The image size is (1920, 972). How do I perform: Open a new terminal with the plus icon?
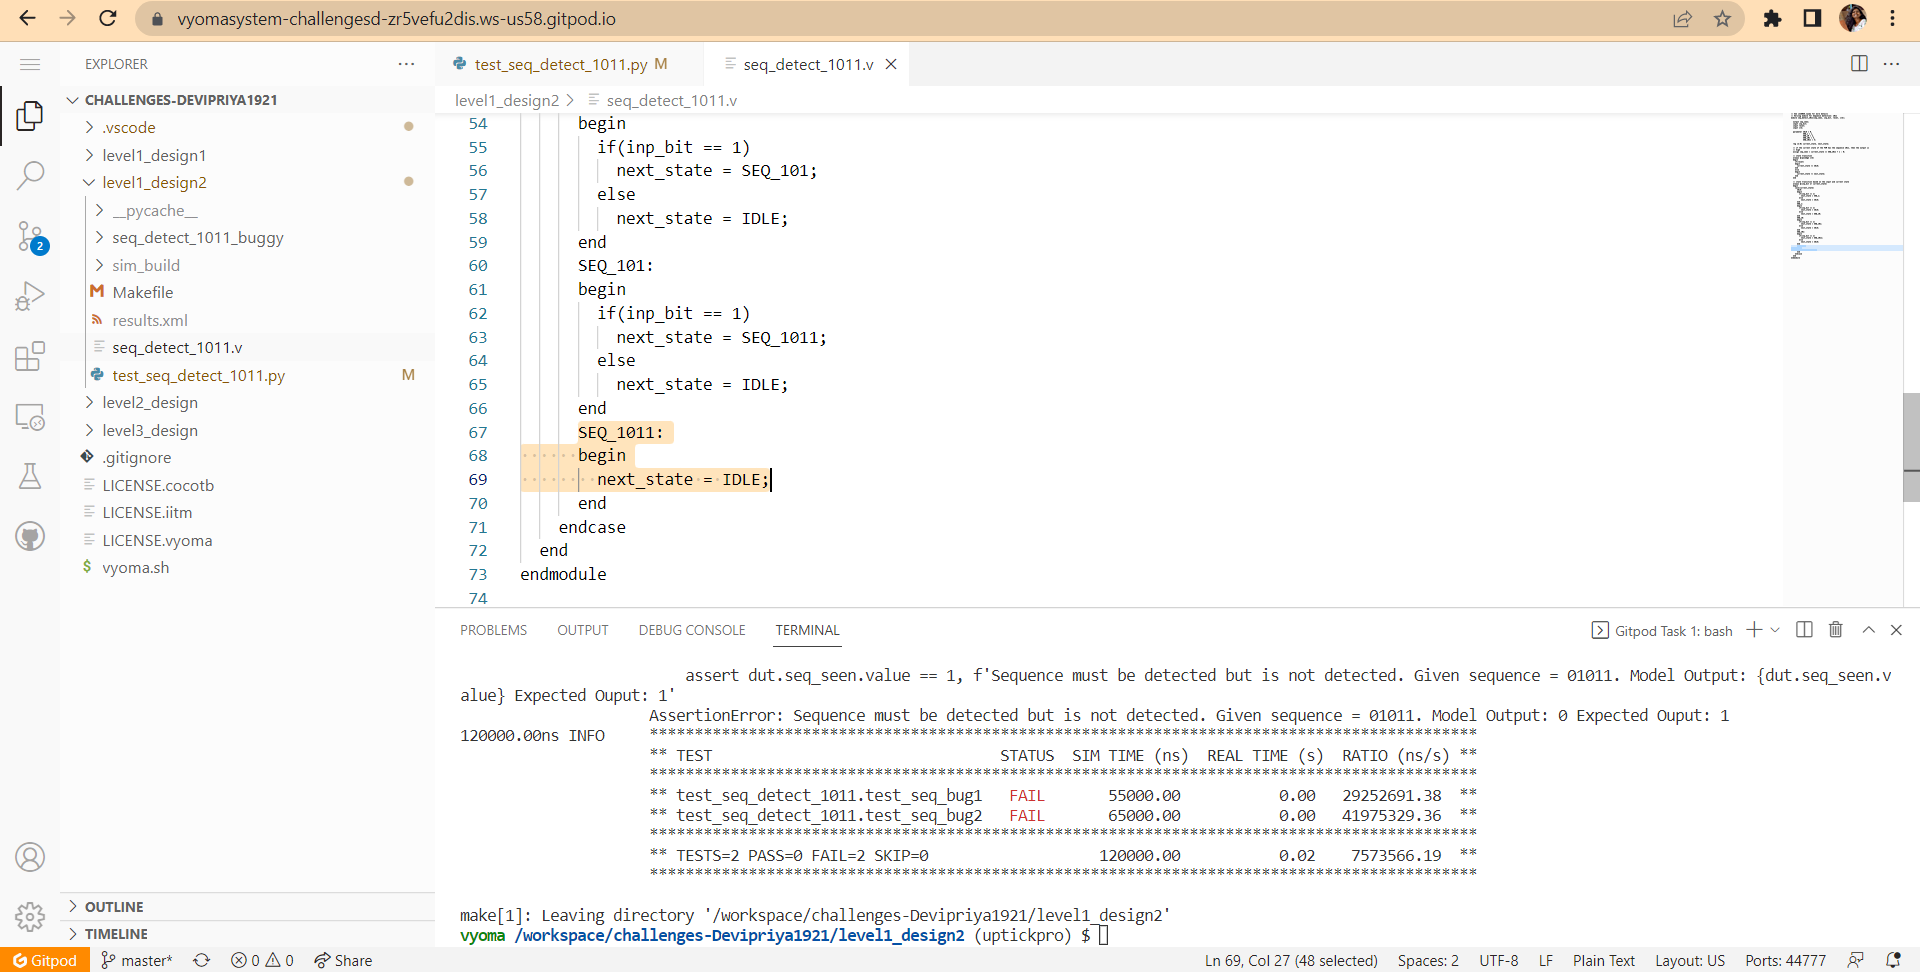[x=1753, y=630]
